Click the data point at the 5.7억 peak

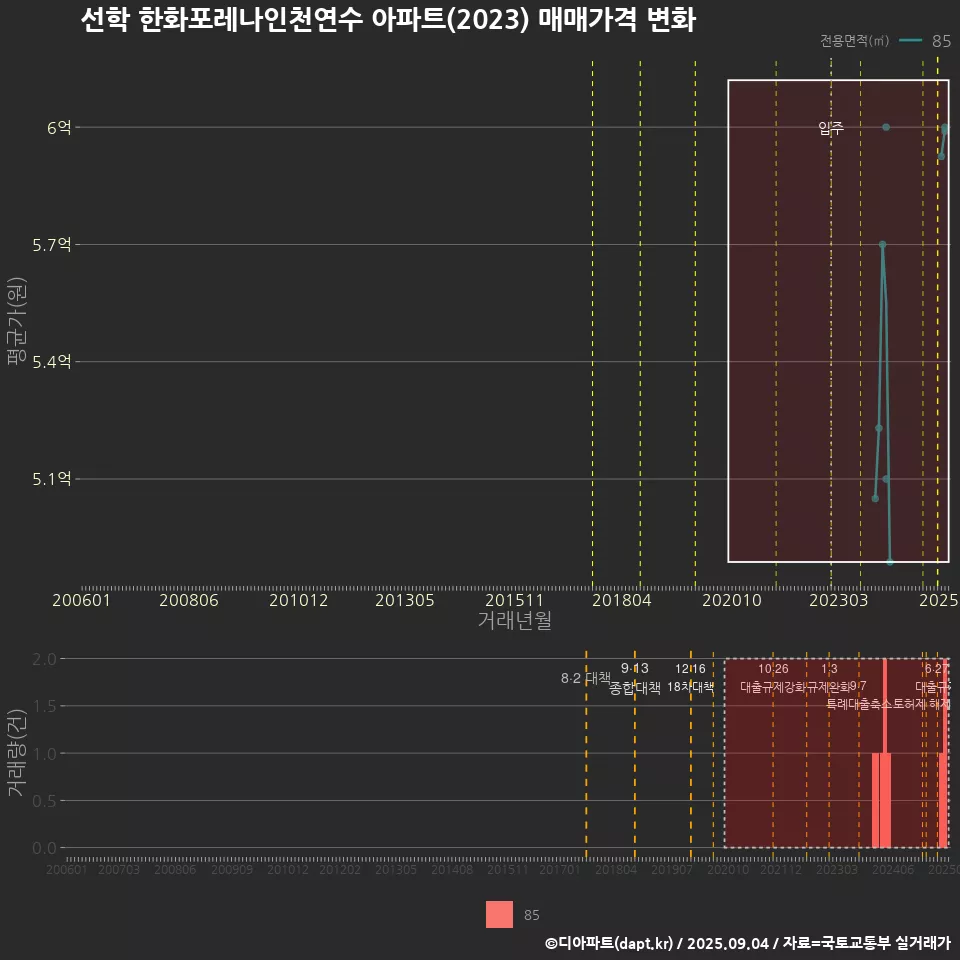coord(882,244)
